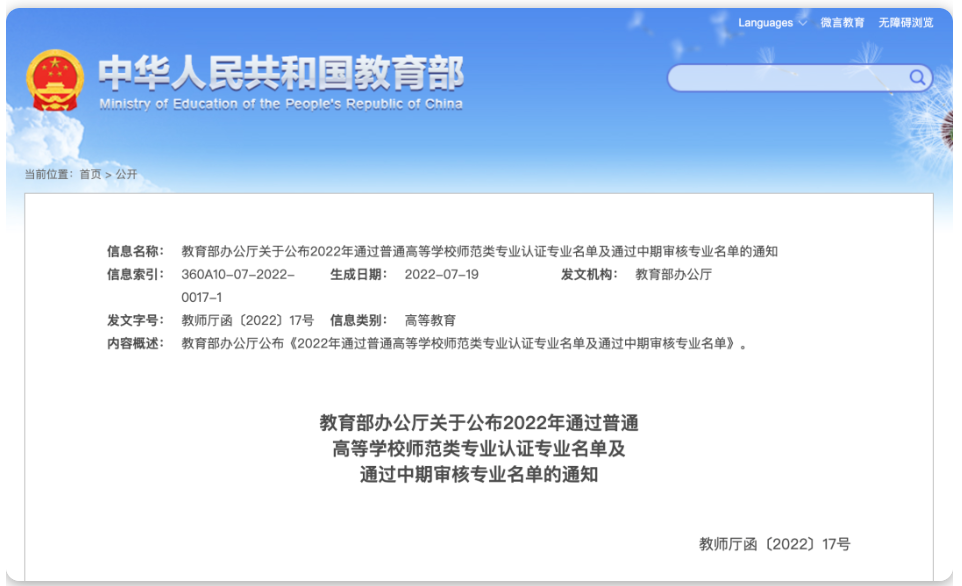Click the 发文字号 label
The image size is (962, 586).
[135, 320]
